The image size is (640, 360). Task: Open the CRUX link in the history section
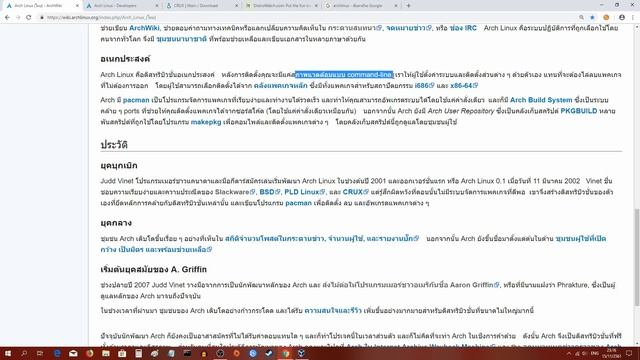coord(356,192)
